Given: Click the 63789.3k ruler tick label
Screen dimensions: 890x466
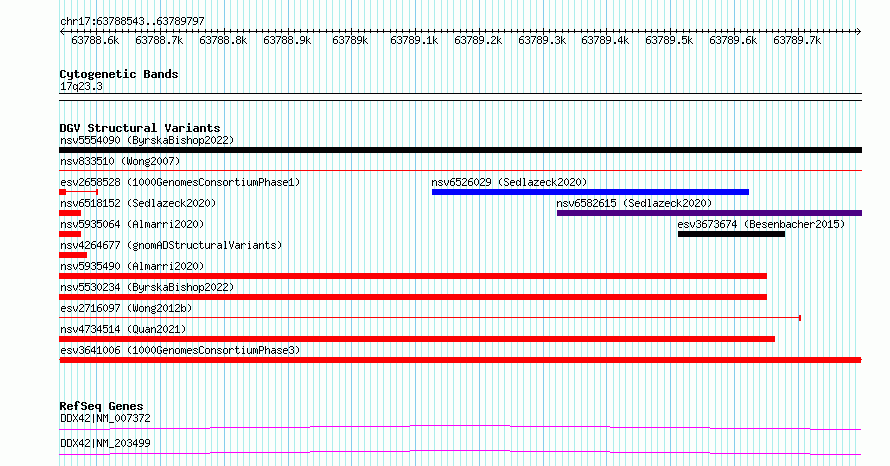Looking at the screenshot, I should pyautogui.click(x=542, y=41).
